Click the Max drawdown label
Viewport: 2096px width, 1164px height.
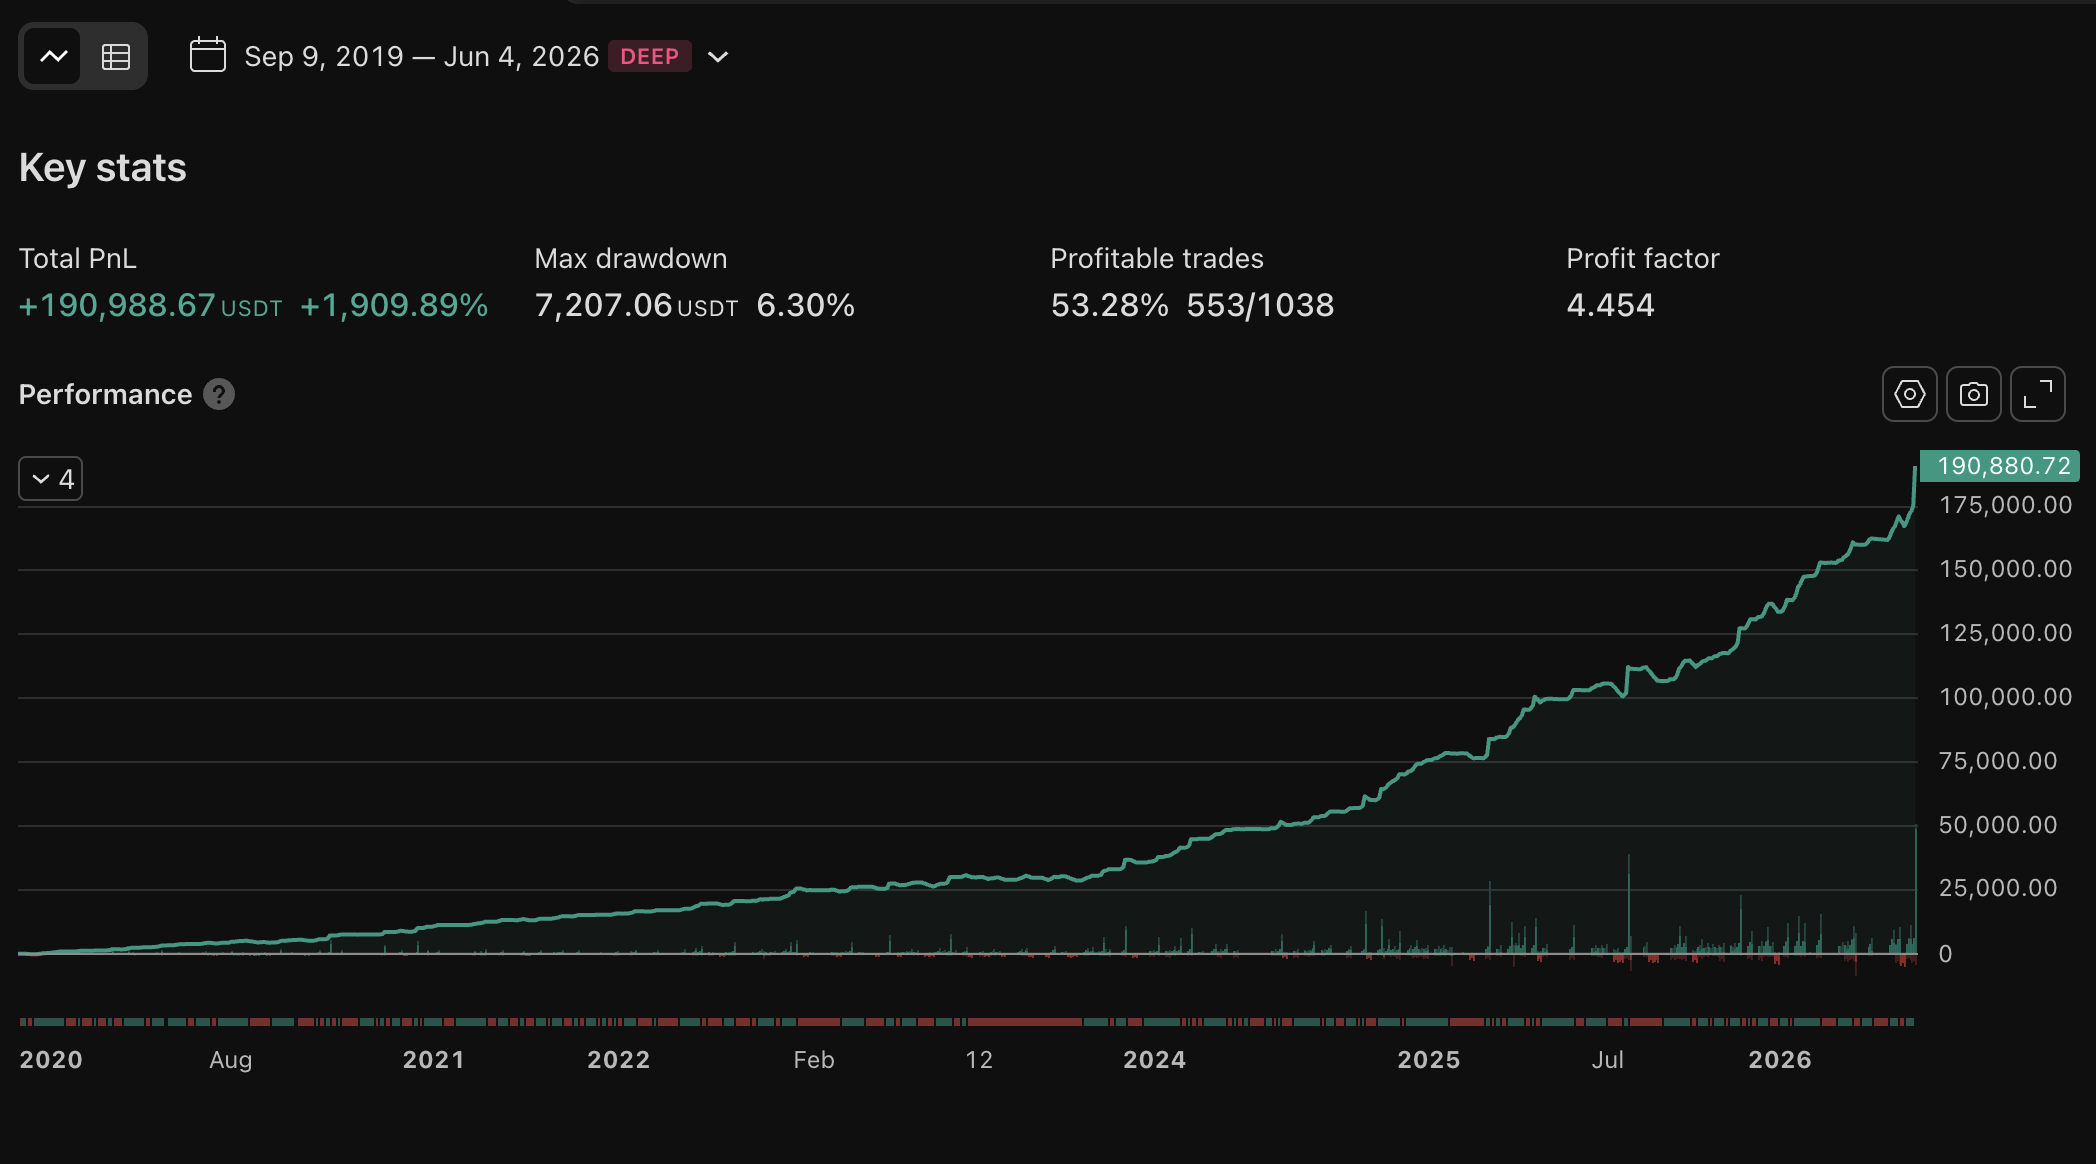pyautogui.click(x=631, y=259)
